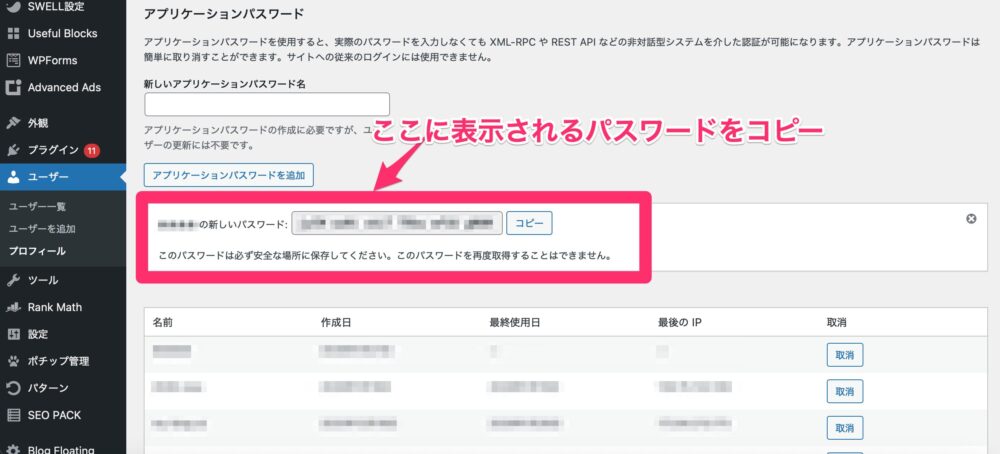Click the 設定 settings icon

click(x=14, y=334)
